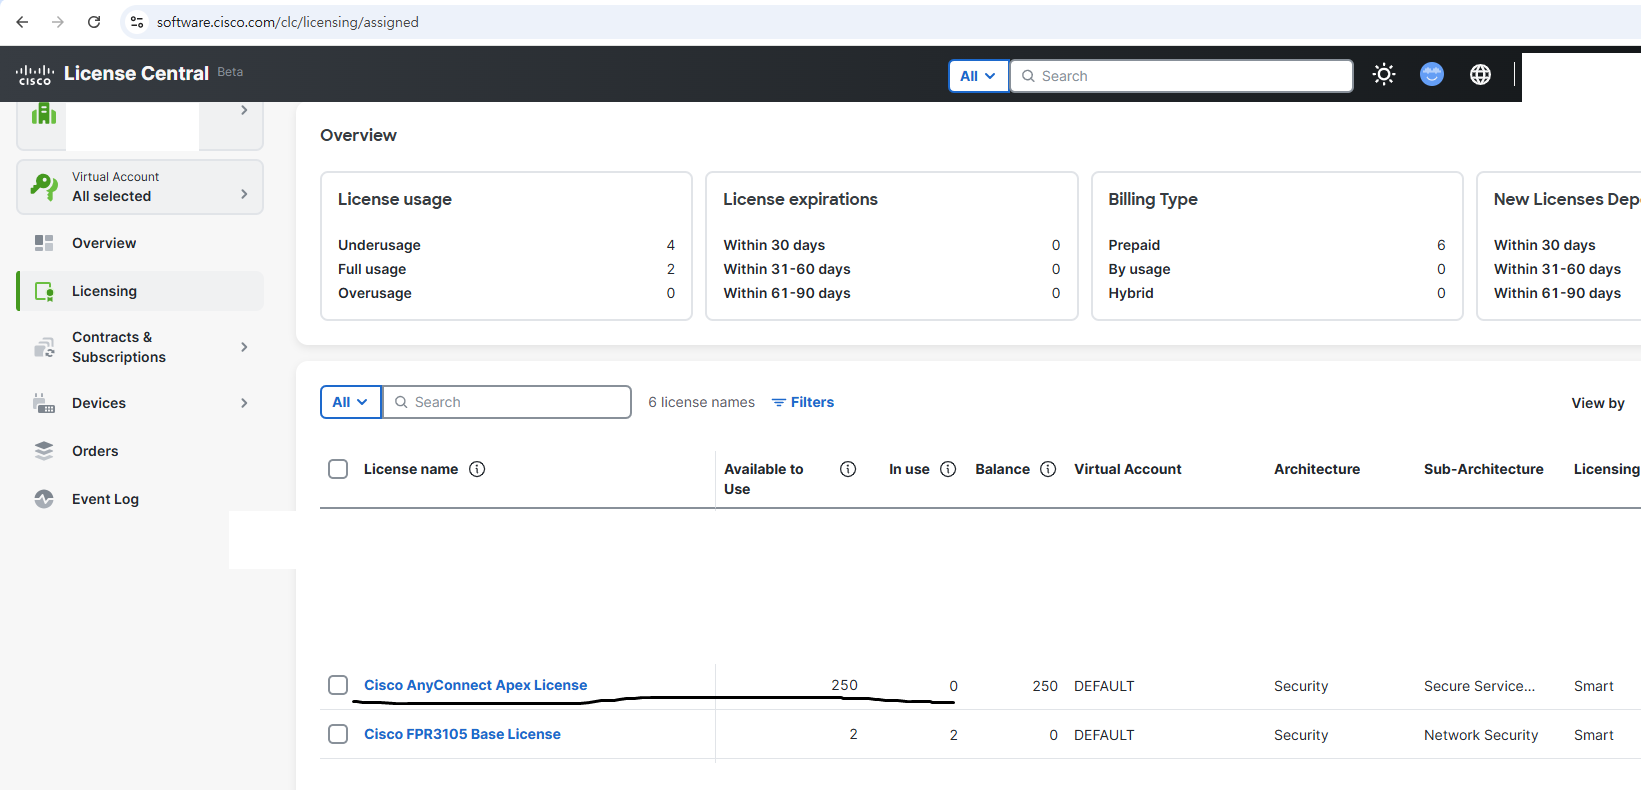Click the browser forward arrow
The height and width of the screenshot is (790, 1641).
[58, 22]
